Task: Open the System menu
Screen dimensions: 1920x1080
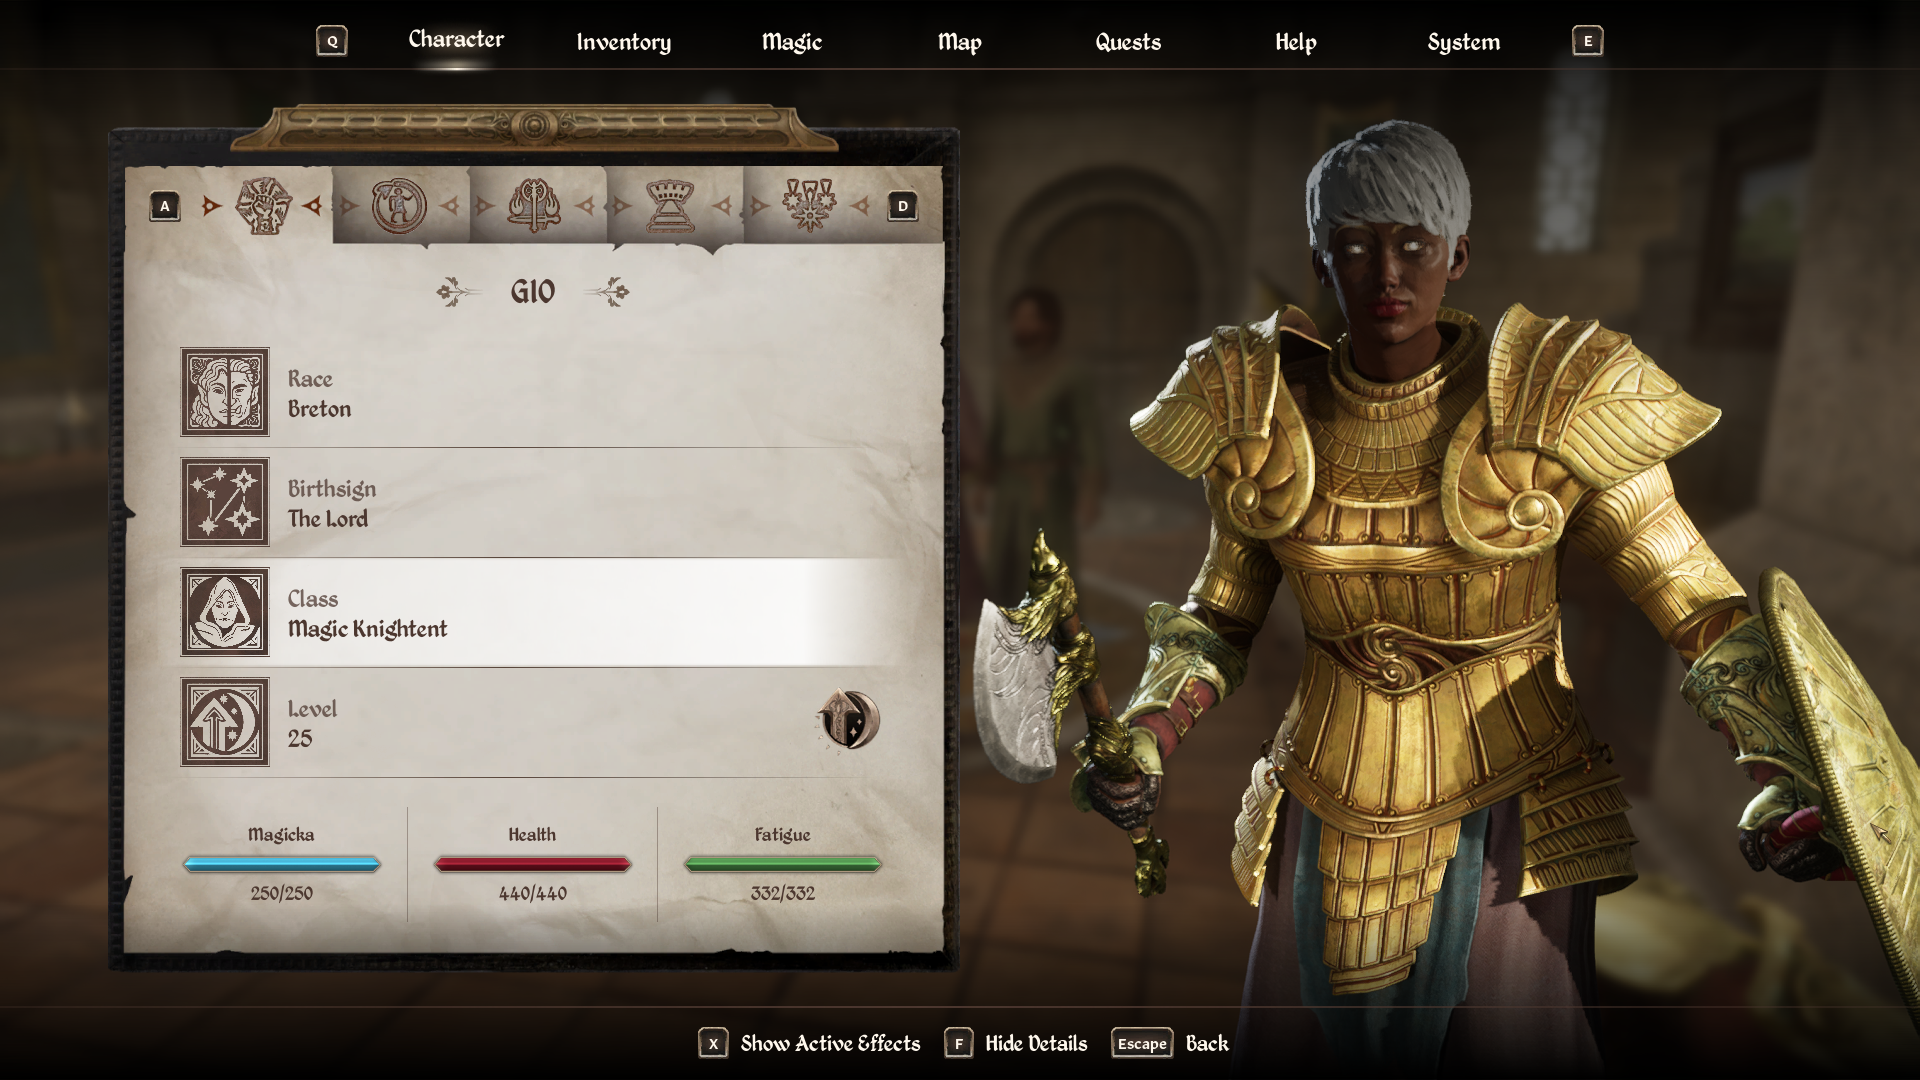Action: pos(1464,42)
